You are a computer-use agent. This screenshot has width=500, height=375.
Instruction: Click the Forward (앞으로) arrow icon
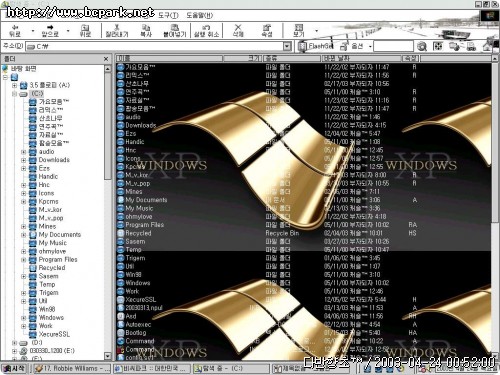pyautogui.click(x=50, y=28)
